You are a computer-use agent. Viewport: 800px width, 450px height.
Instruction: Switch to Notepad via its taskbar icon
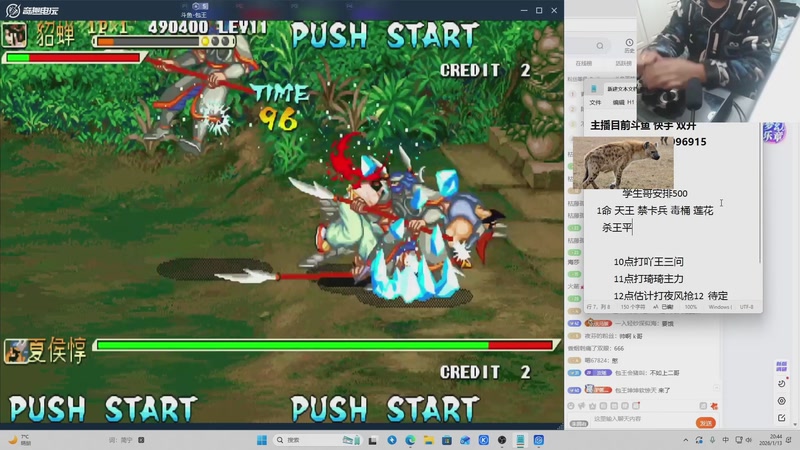pos(520,440)
